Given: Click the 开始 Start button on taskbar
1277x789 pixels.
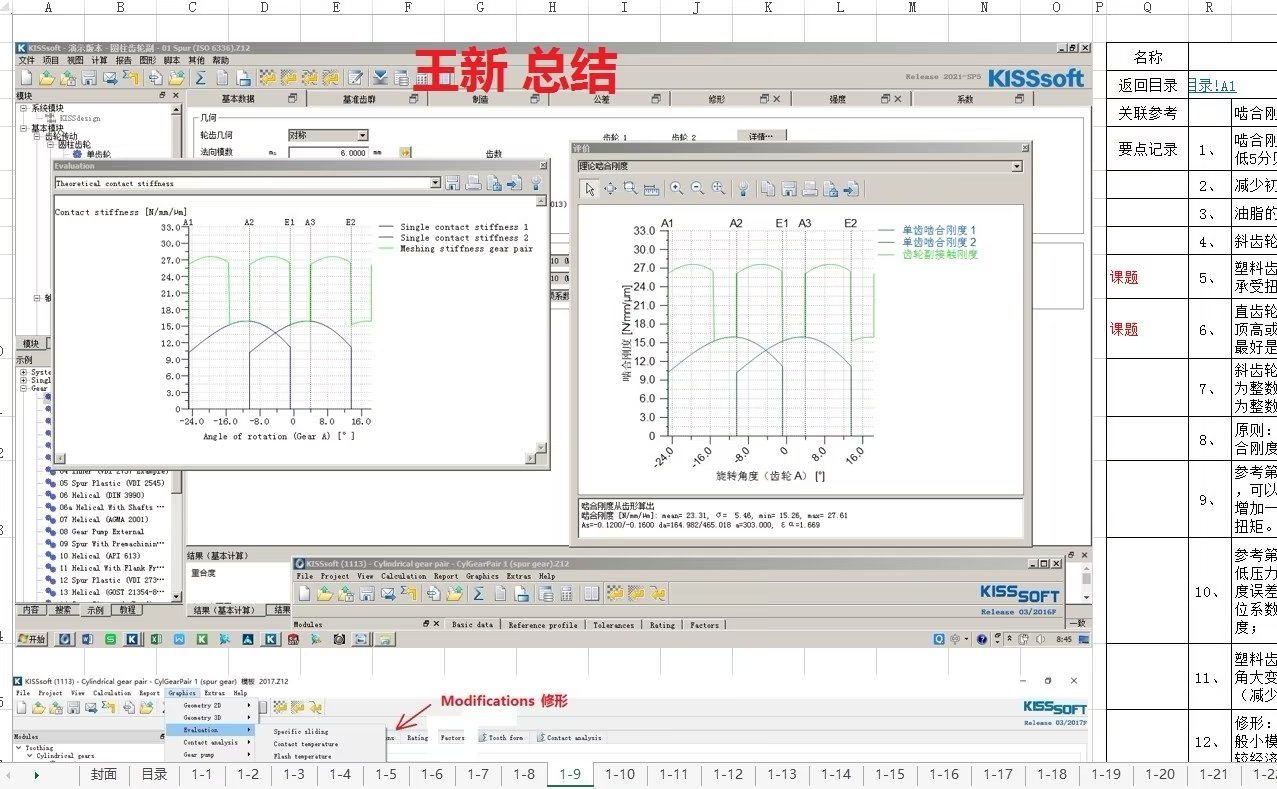Looking at the screenshot, I should [x=31, y=638].
